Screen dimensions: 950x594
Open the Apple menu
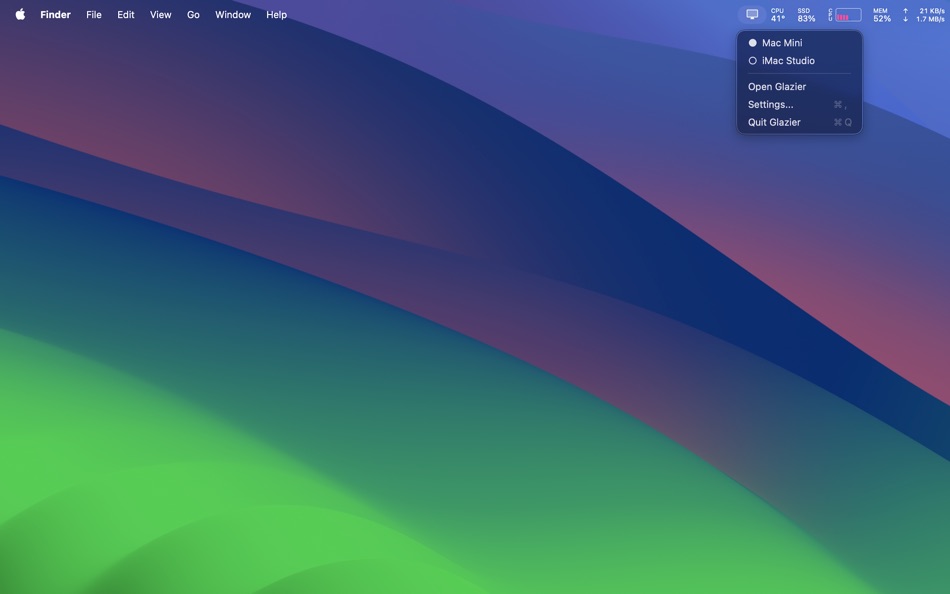[x=19, y=14]
